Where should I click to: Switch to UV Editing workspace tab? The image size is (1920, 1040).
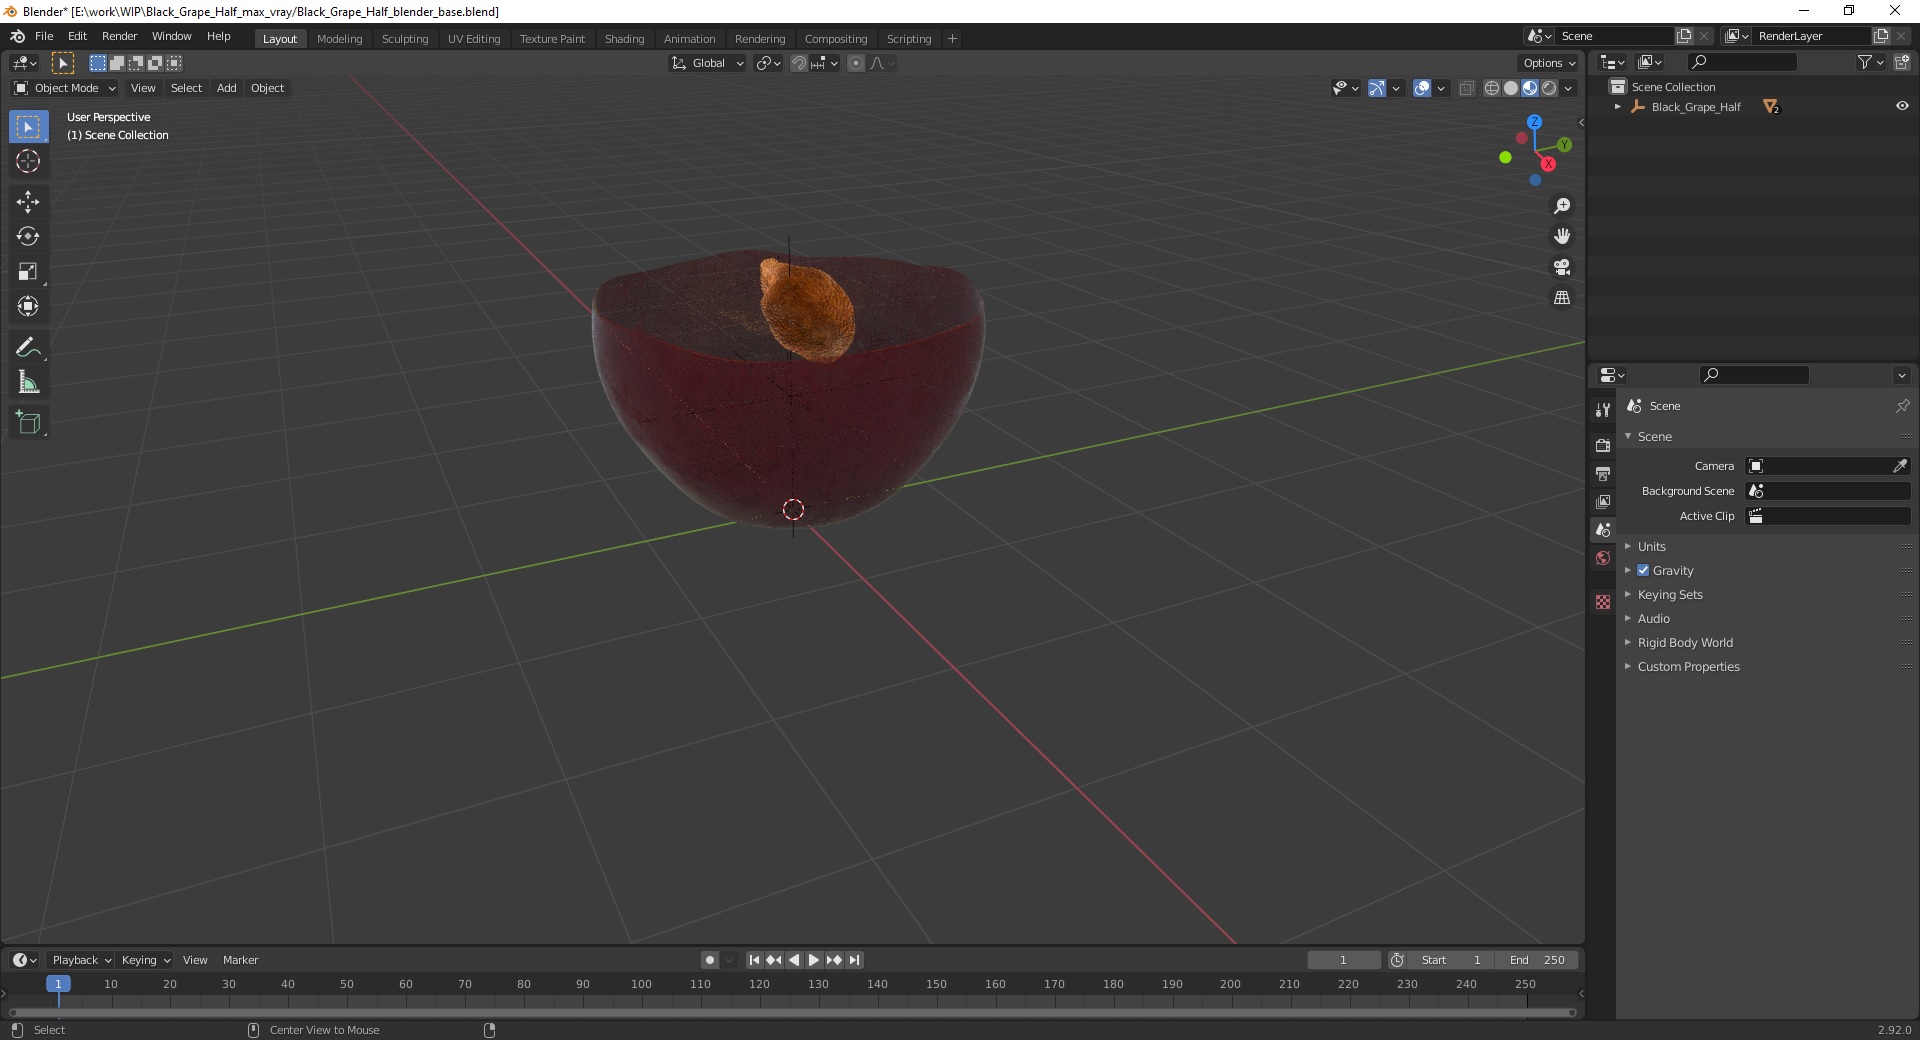(474, 39)
